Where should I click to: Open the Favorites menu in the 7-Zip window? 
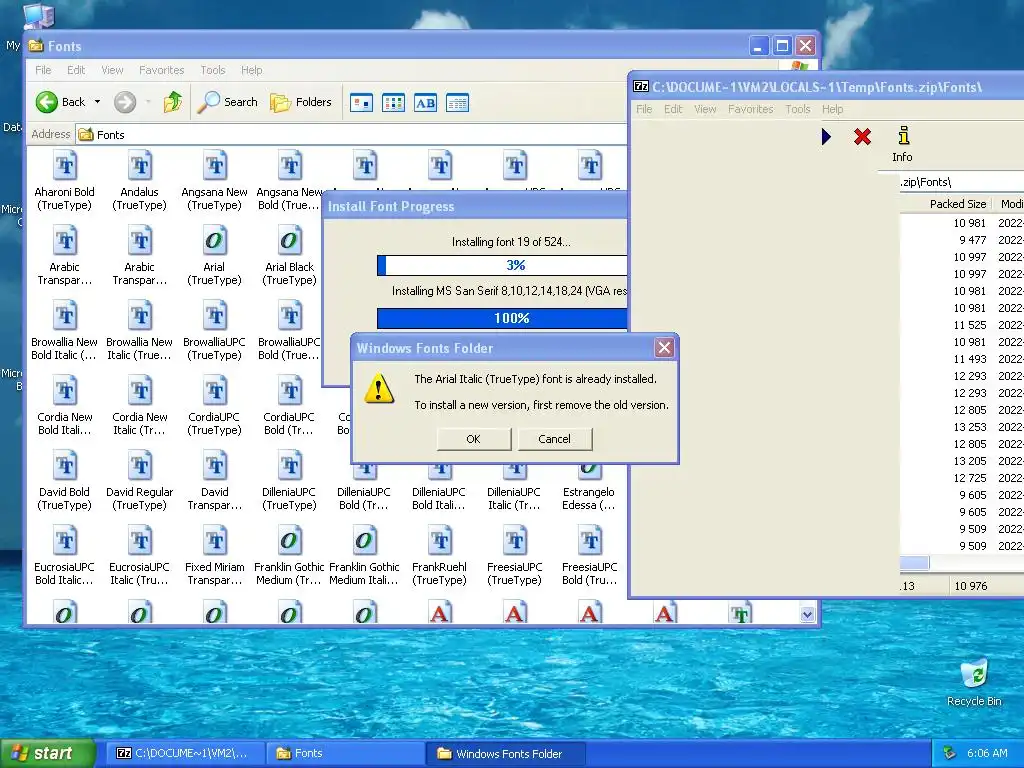[750, 109]
